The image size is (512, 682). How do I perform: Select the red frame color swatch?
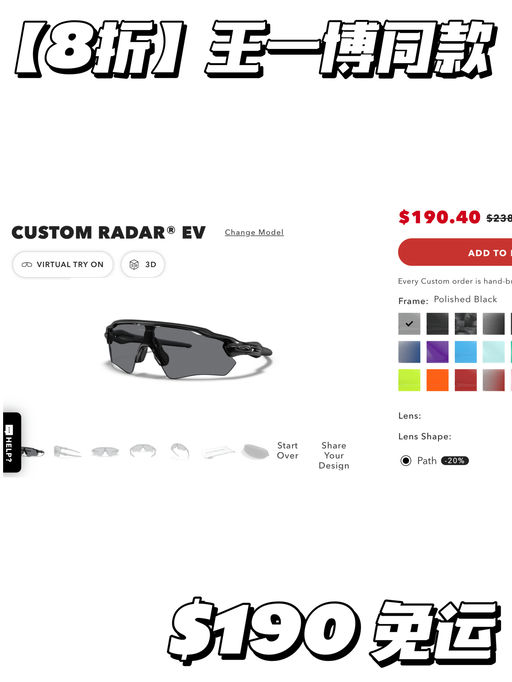point(465,380)
